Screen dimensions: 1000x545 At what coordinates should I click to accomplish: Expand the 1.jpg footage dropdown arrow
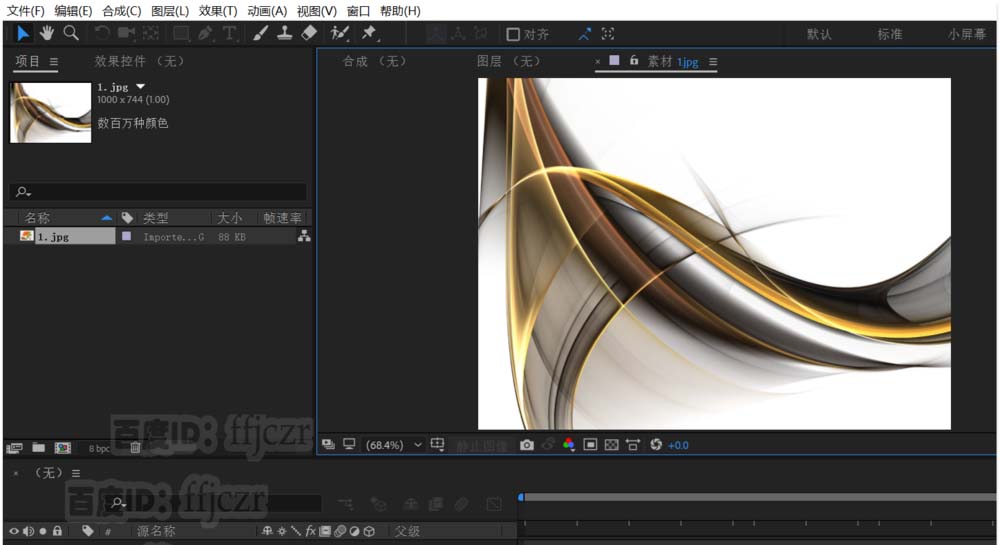140,87
